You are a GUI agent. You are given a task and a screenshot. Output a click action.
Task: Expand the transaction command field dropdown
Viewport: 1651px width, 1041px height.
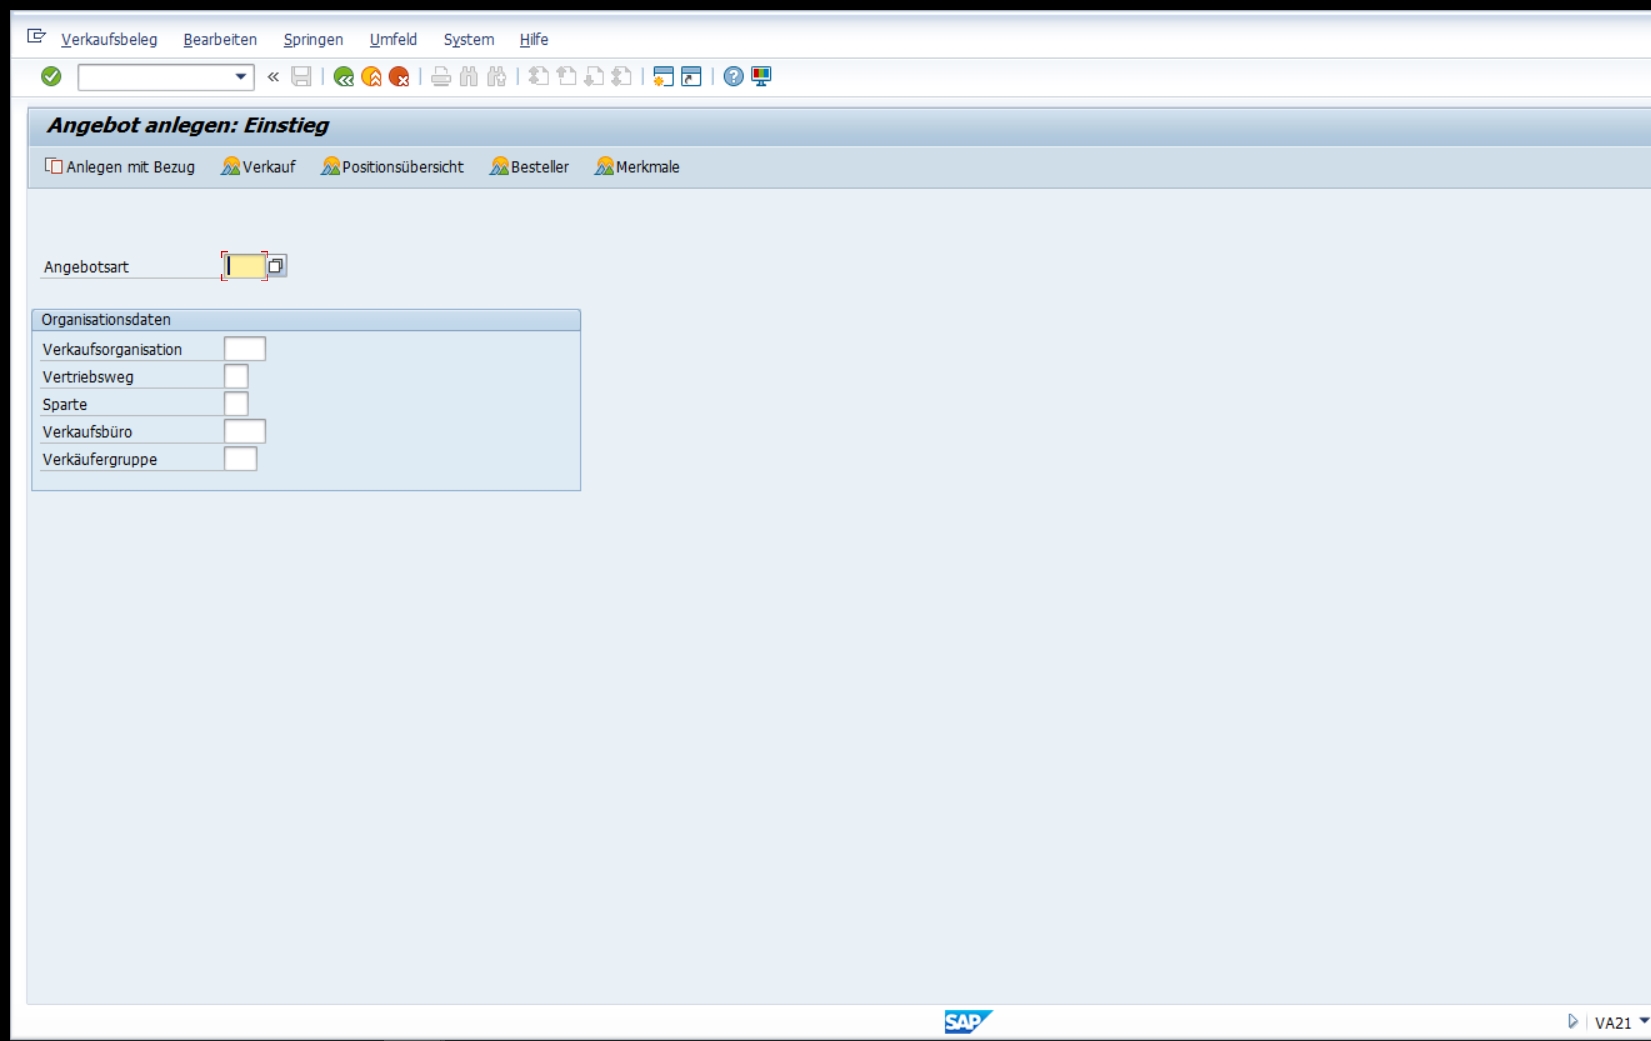click(240, 77)
